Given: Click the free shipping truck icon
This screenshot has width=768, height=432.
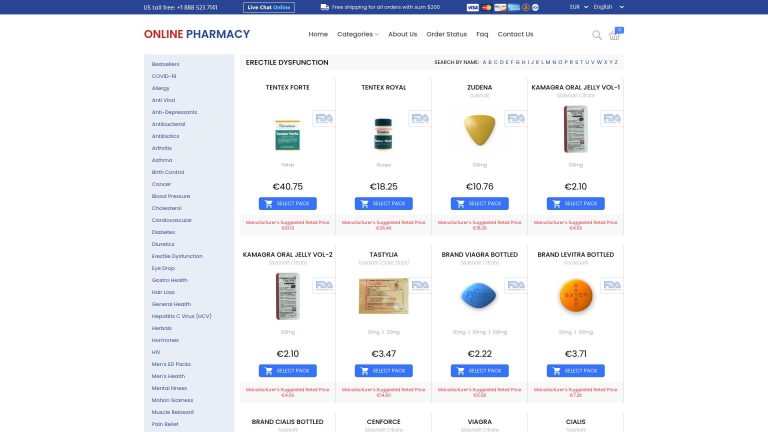Looking at the screenshot, I should [x=325, y=7].
